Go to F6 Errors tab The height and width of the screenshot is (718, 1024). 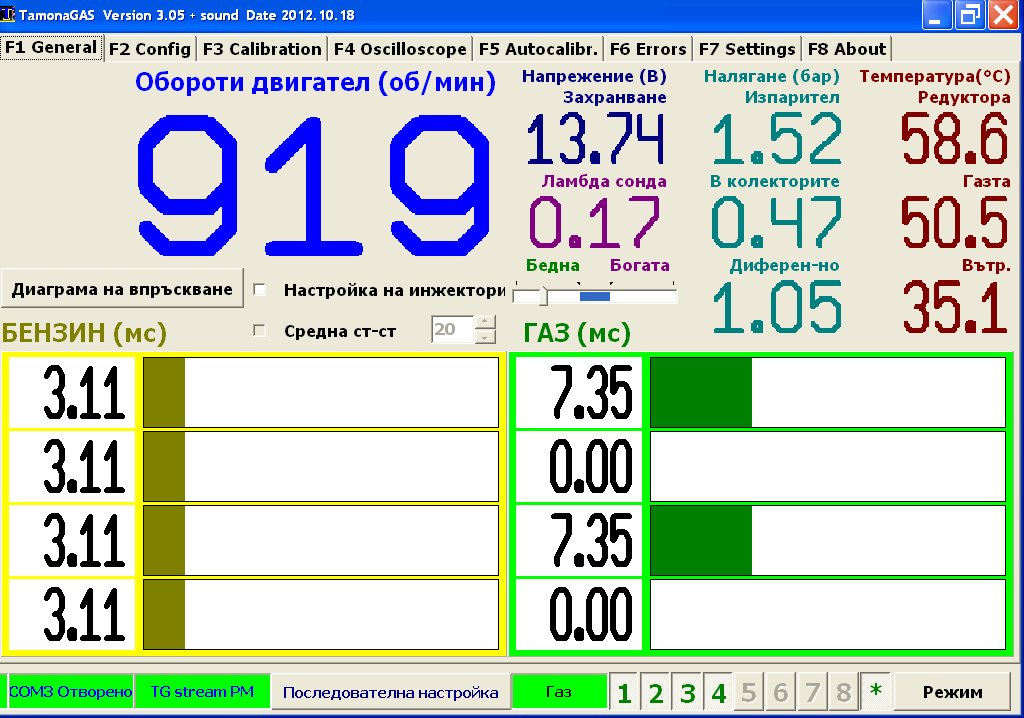tap(648, 49)
